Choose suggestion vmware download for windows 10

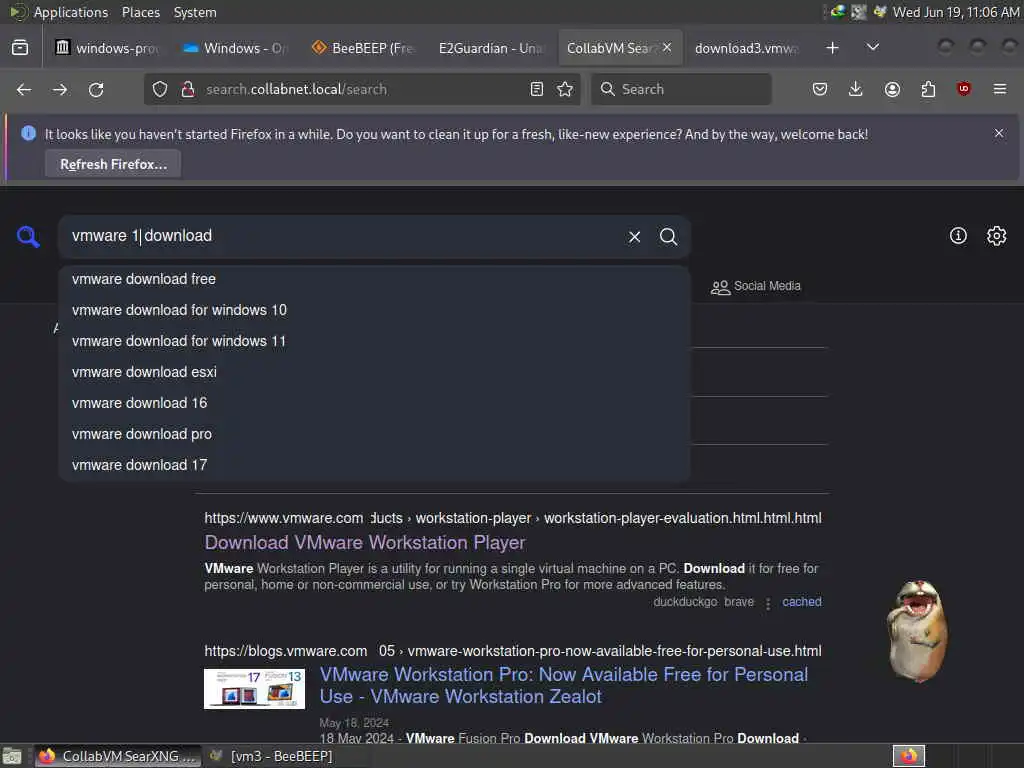[x=374, y=310]
